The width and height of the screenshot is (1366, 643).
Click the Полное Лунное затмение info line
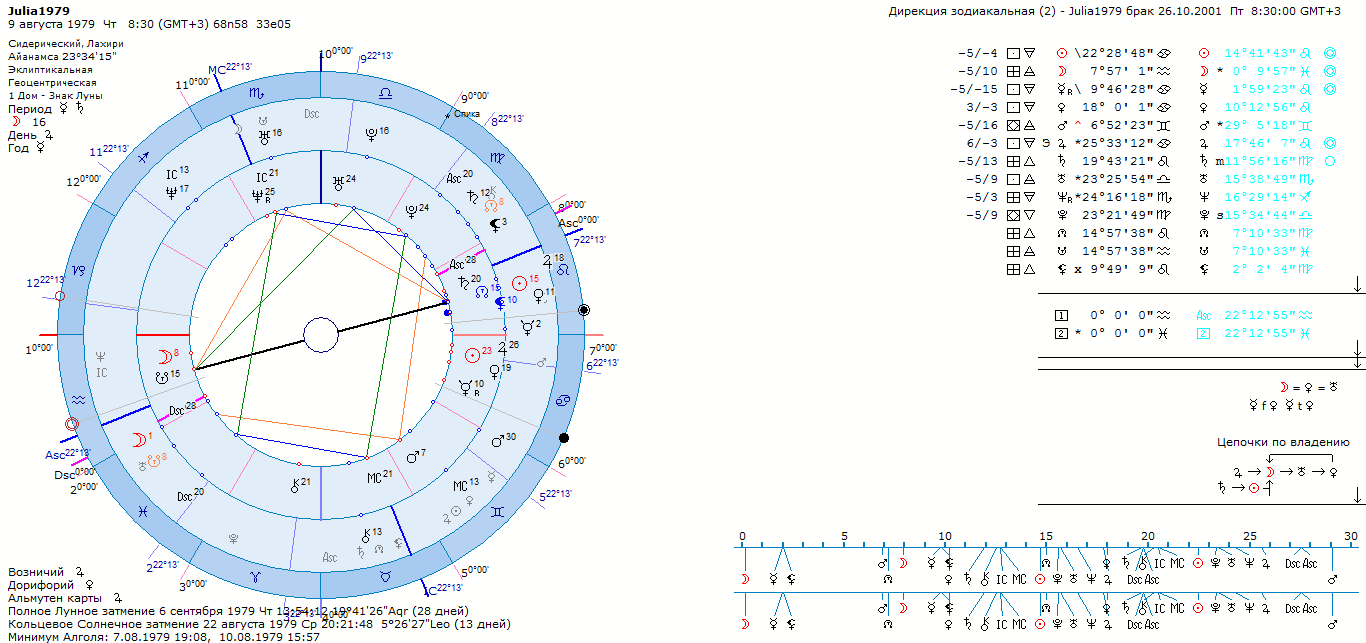pos(238,611)
